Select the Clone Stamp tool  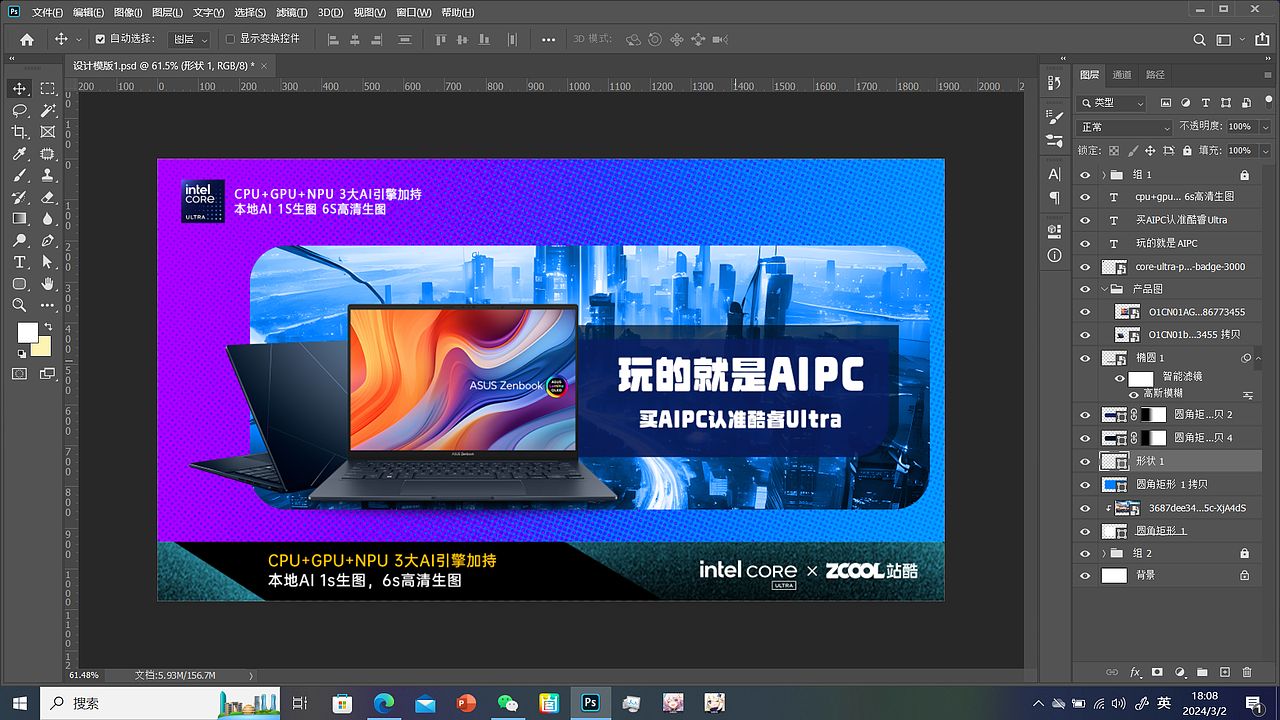coord(47,175)
